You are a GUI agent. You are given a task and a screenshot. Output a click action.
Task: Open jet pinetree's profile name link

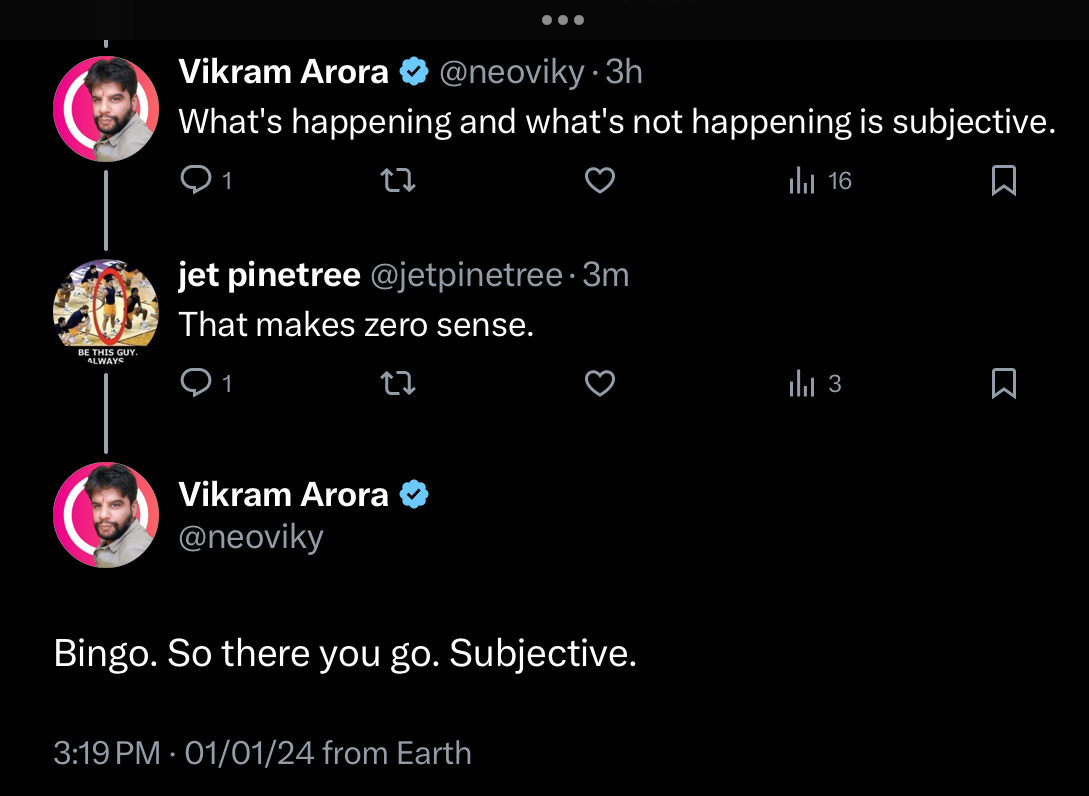[x=269, y=275]
